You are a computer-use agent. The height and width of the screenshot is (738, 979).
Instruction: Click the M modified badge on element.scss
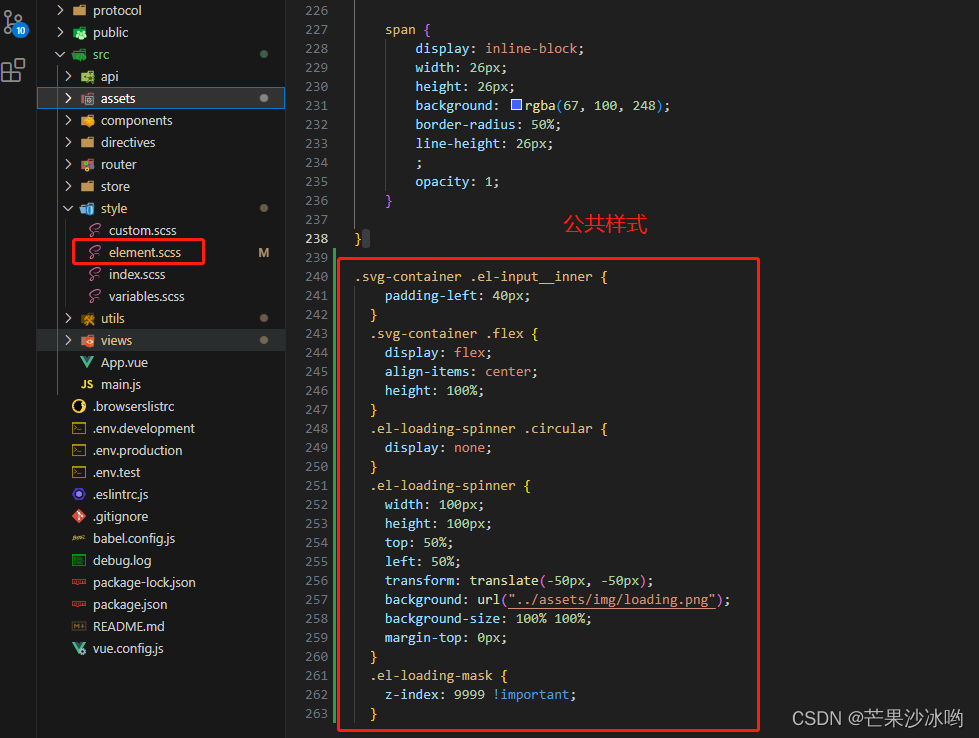(263, 252)
